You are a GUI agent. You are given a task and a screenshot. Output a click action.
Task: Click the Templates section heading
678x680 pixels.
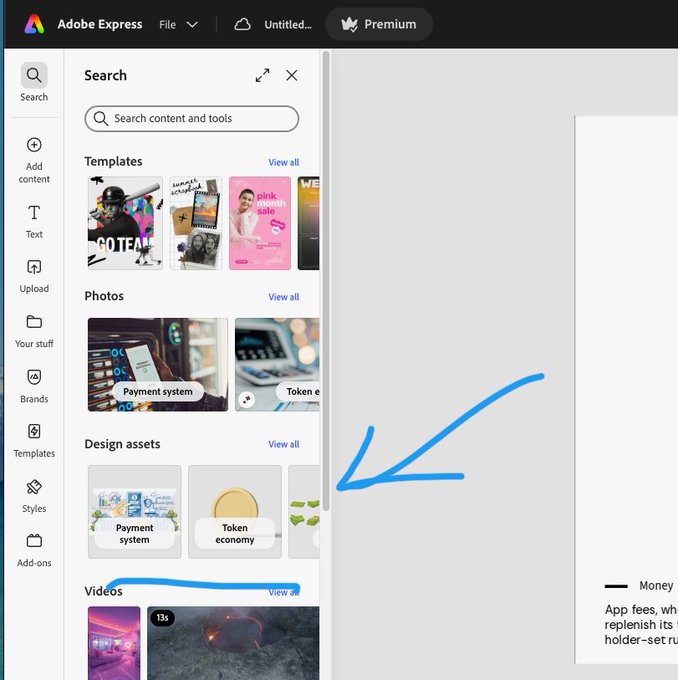point(113,161)
